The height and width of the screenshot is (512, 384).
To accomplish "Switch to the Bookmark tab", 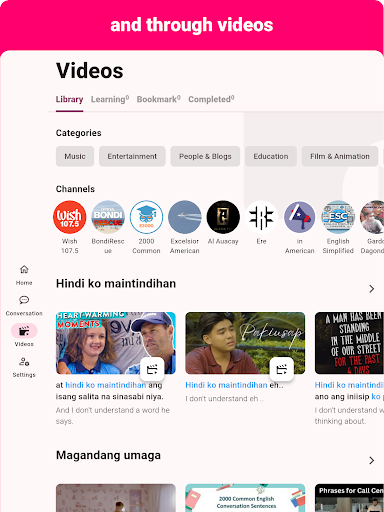I will (159, 99).
